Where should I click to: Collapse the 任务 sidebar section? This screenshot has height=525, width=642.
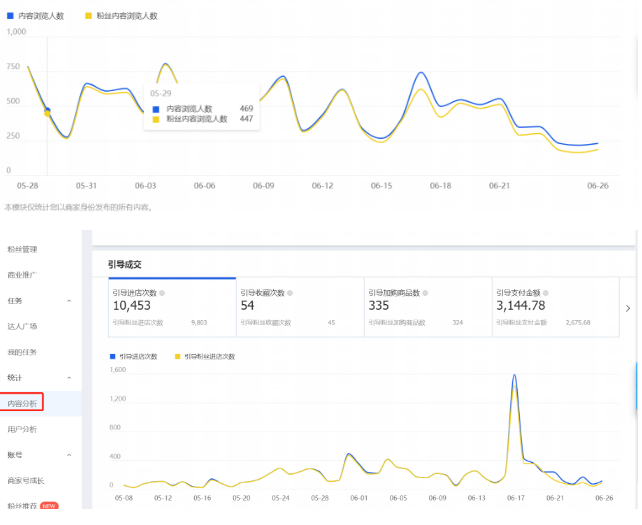69,301
